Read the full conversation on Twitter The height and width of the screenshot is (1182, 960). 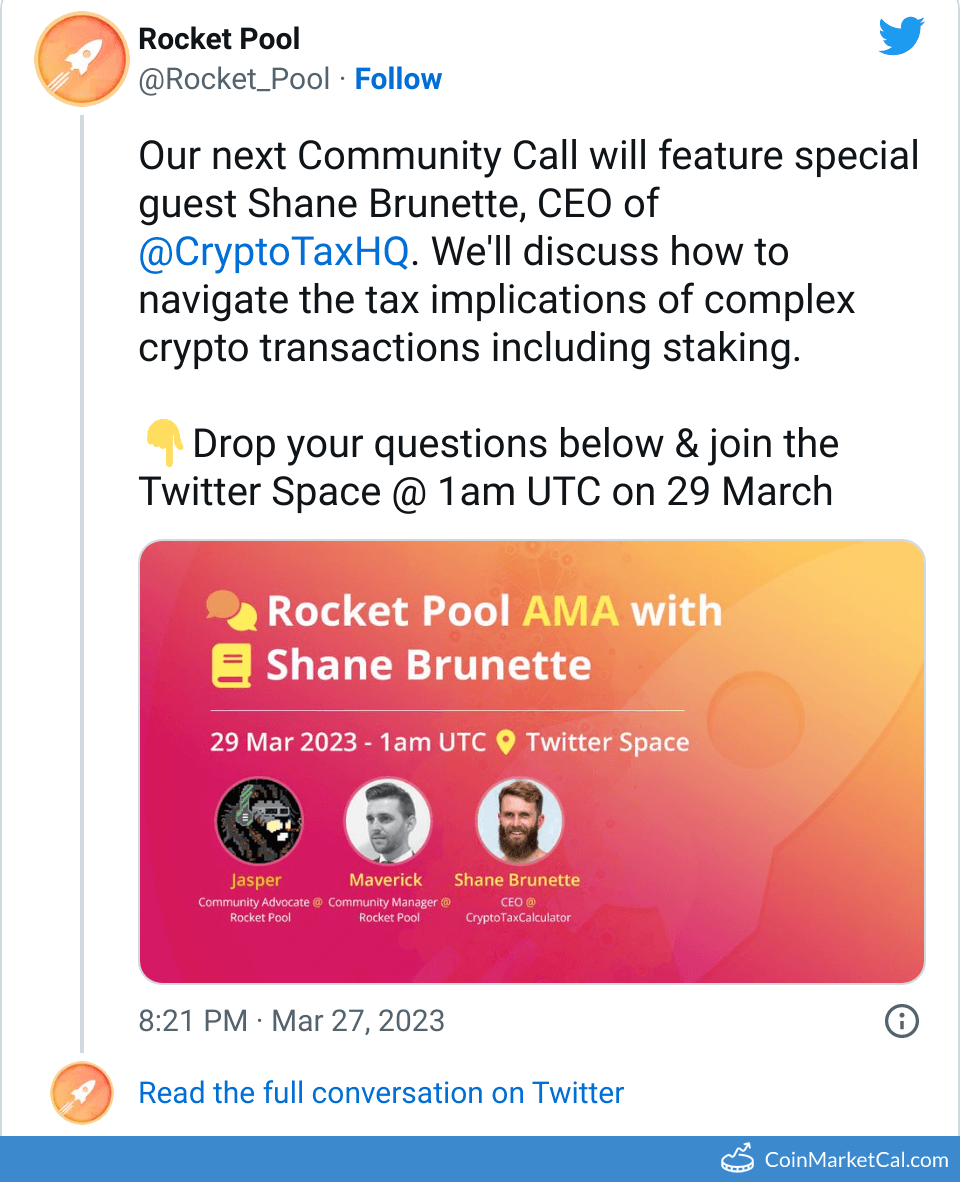coord(381,1093)
